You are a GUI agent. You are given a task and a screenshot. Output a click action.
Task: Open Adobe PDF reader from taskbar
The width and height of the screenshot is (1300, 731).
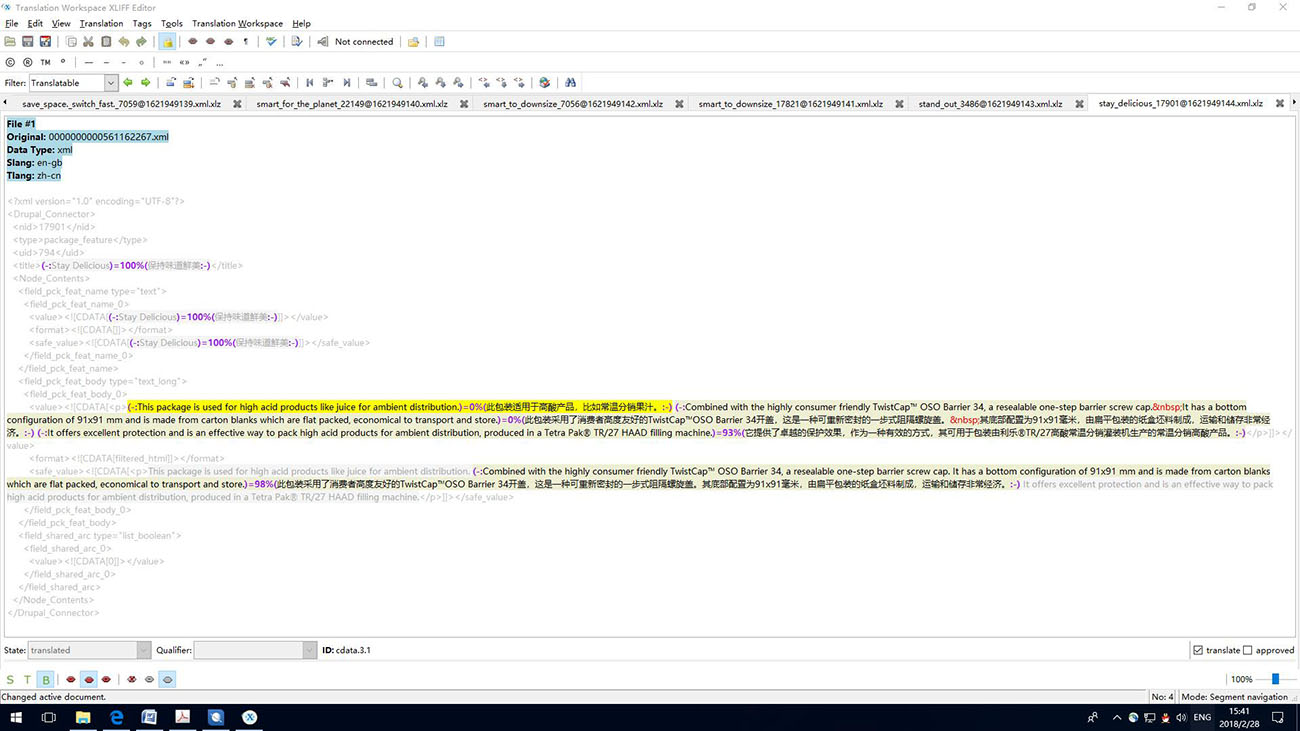click(x=182, y=717)
